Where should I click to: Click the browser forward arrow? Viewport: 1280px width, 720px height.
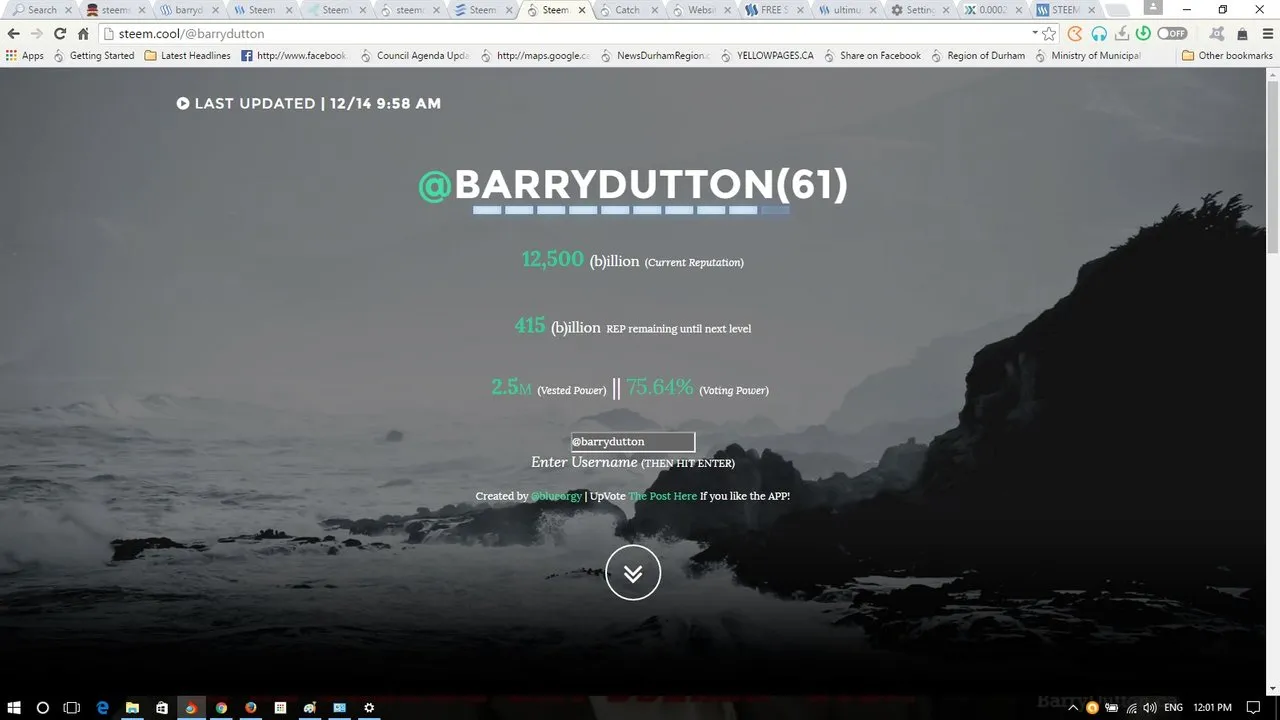pos(37,33)
